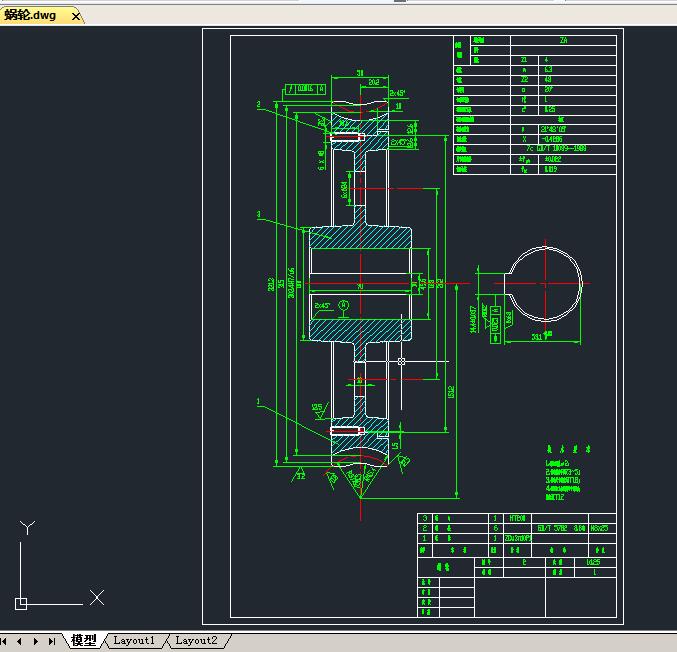Select the 7c GB/T 10089-1988 accuracy cell
This screenshot has height=652, width=677.
point(563,149)
